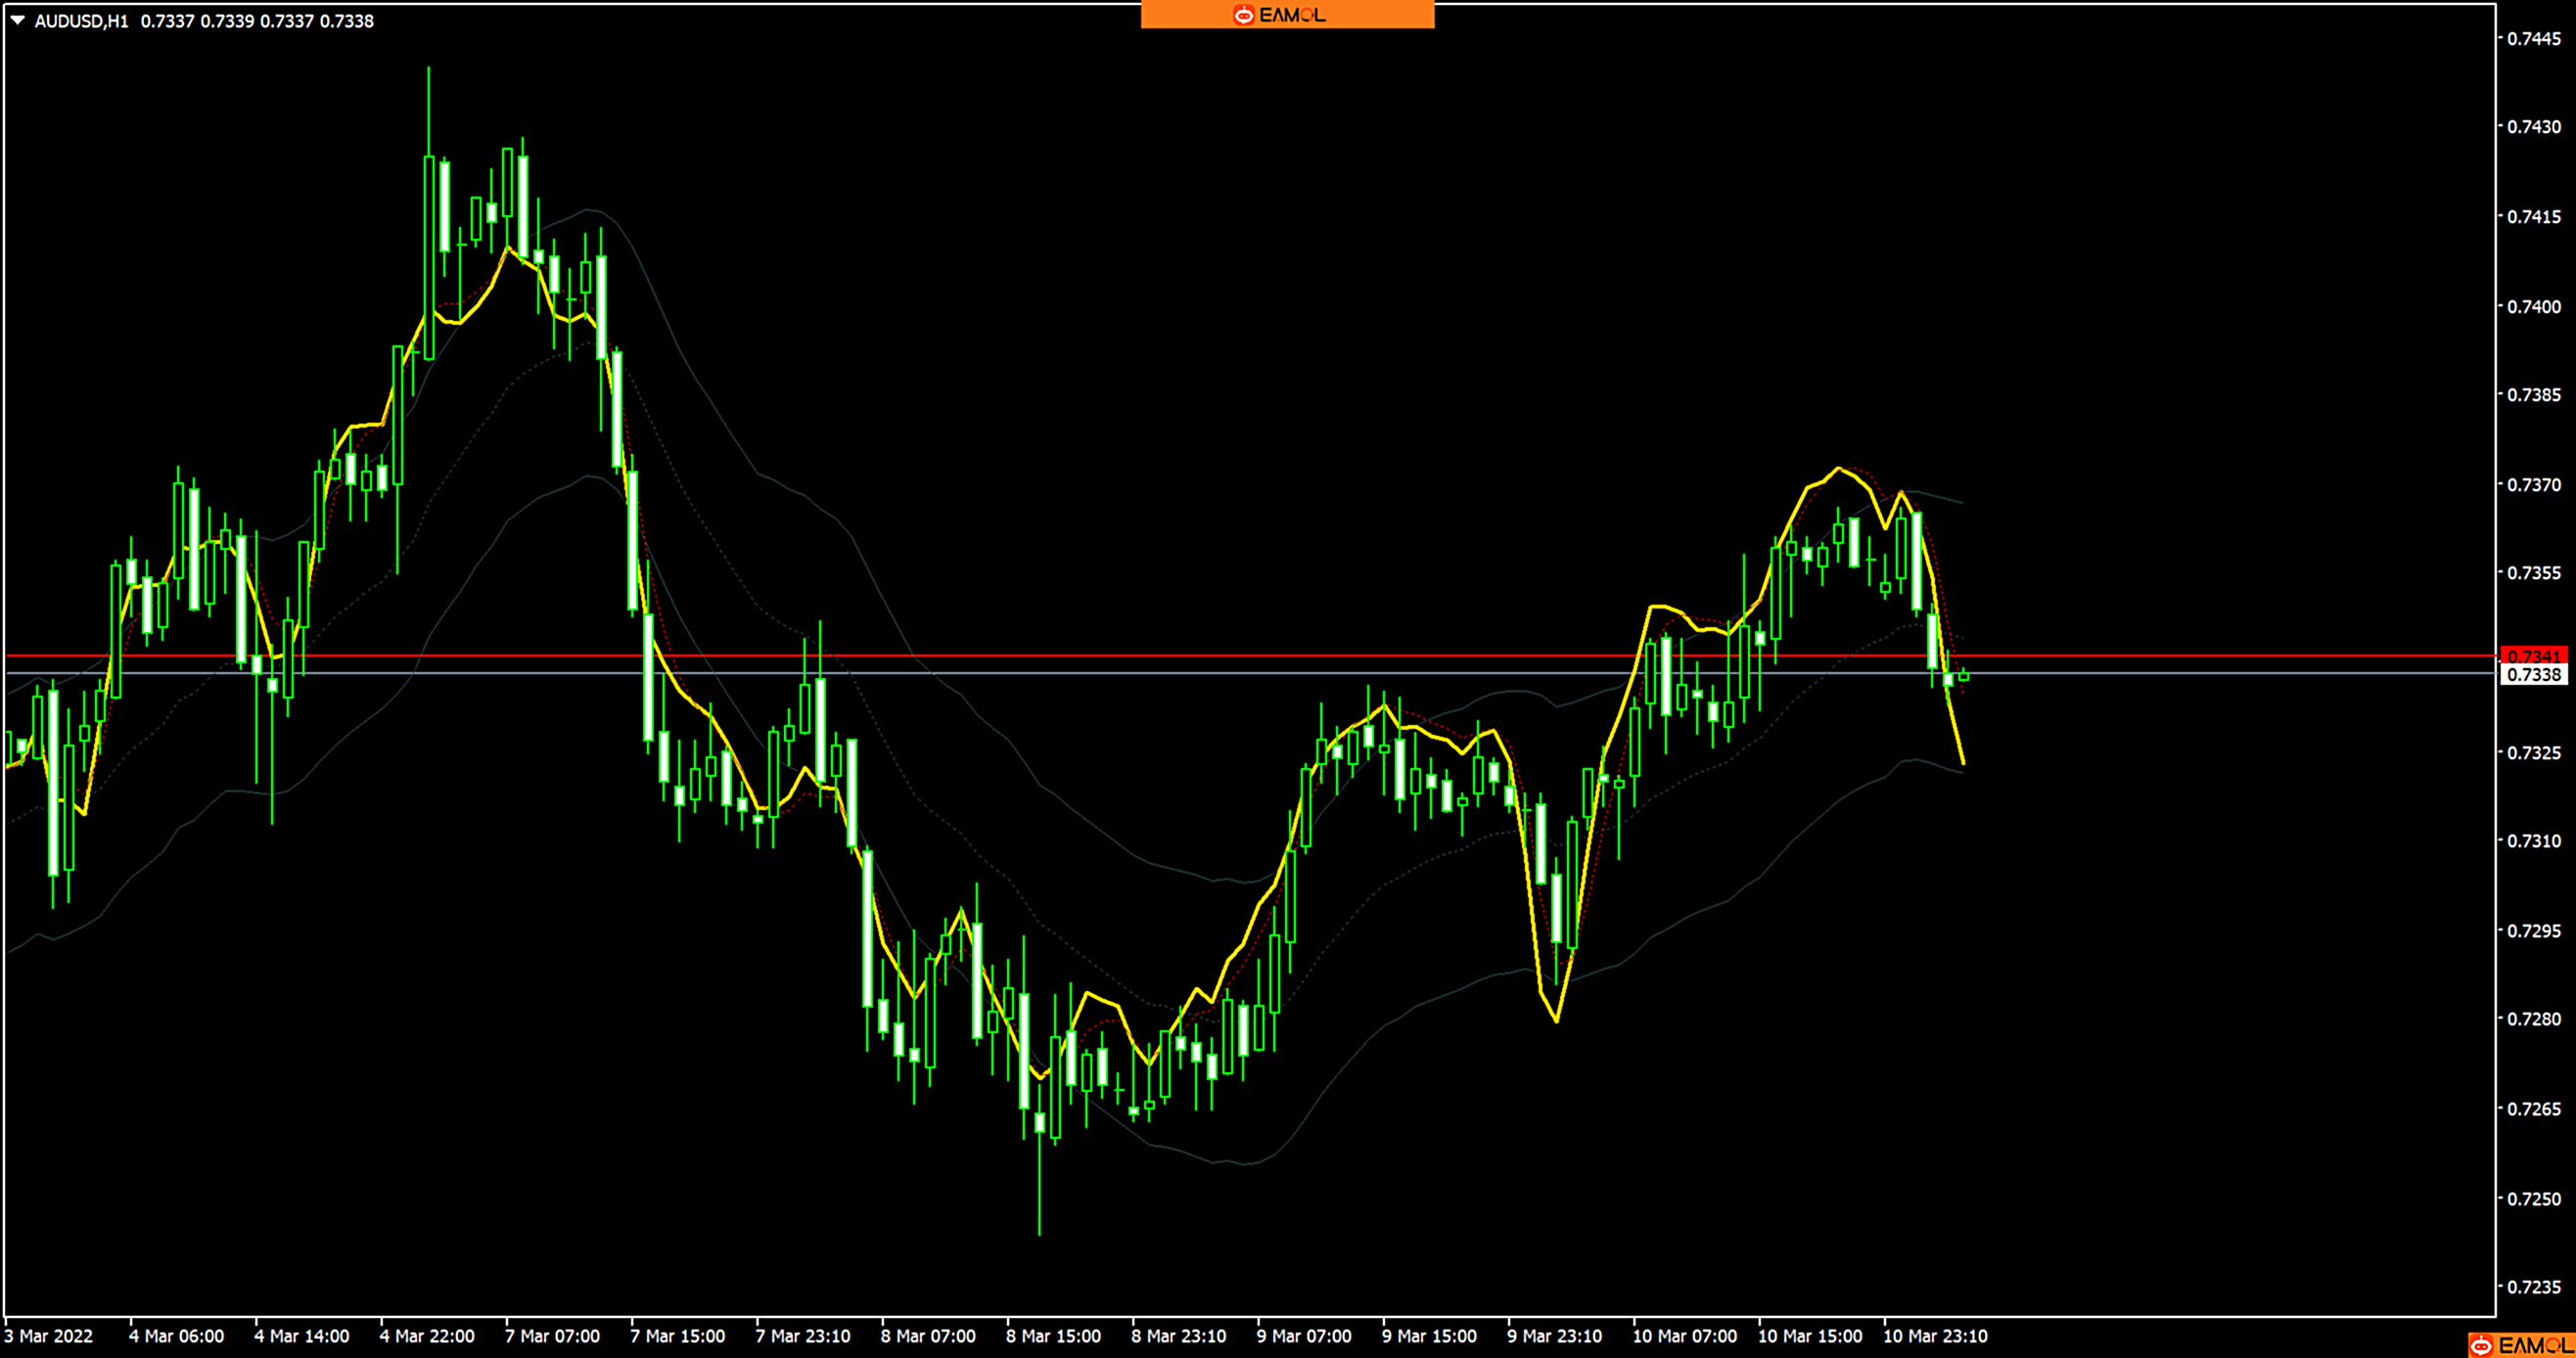Click the 10 Mar 23:10 time label
The height and width of the screenshot is (1358, 2576).
tap(1935, 1336)
